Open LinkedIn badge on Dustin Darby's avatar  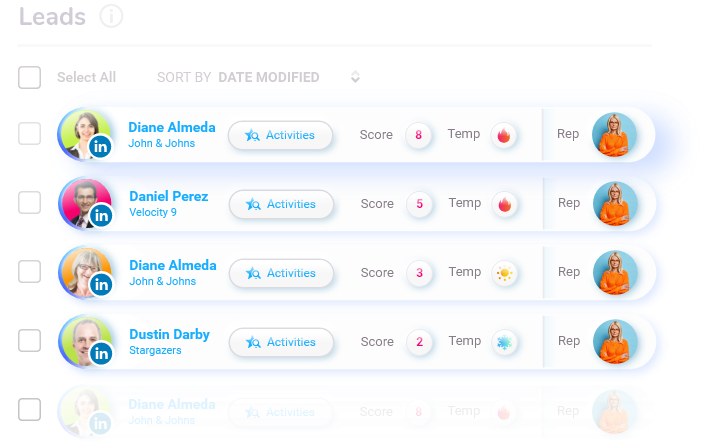(x=101, y=353)
